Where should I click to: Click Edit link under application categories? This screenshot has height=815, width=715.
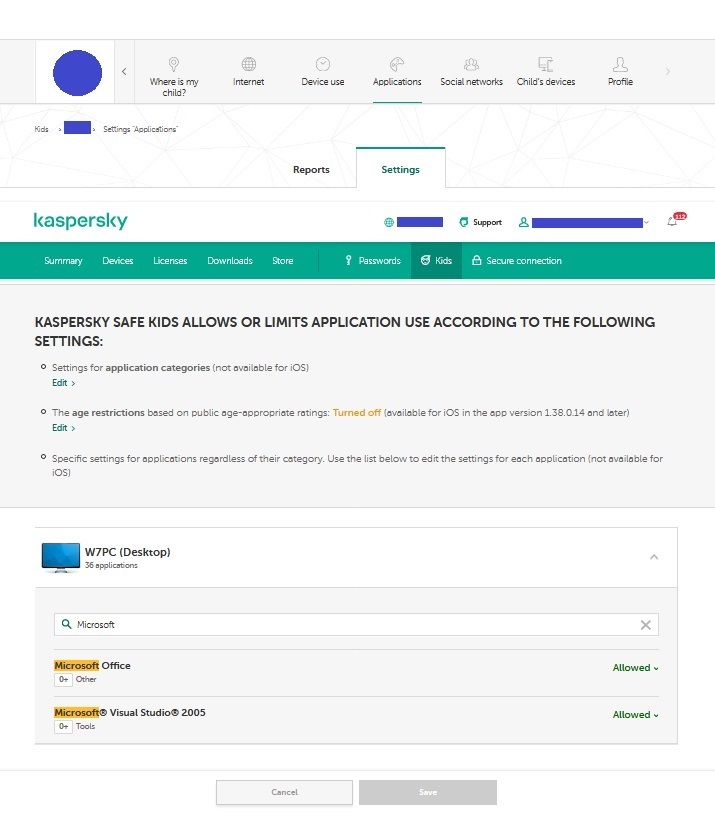pos(63,383)
